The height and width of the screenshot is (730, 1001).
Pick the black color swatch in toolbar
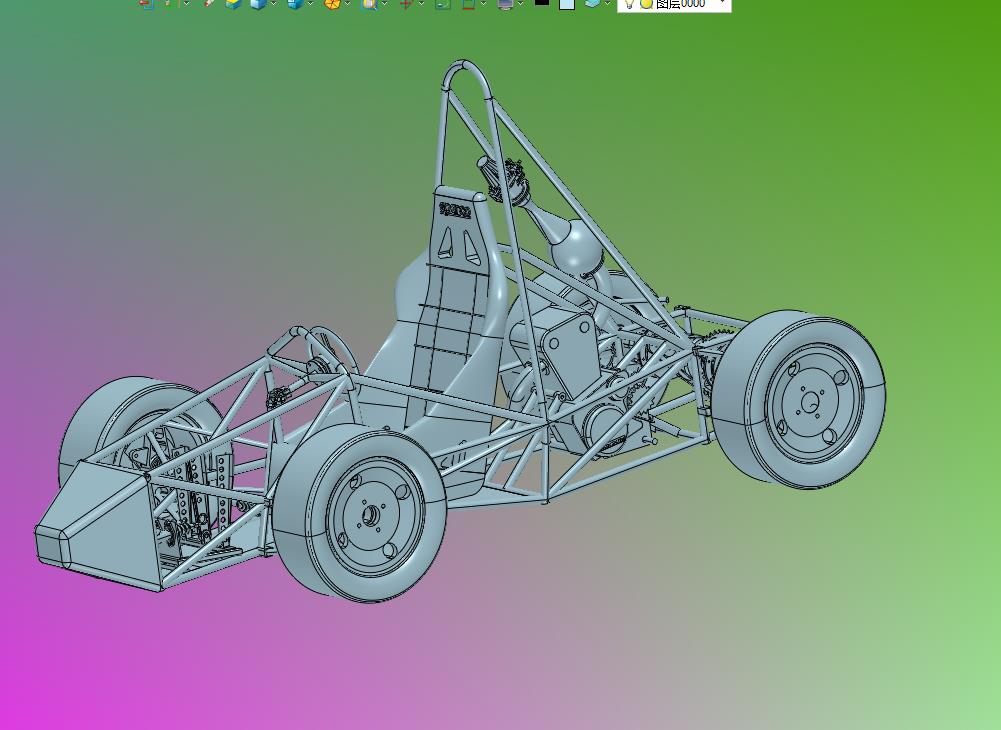tap(542, 3)
